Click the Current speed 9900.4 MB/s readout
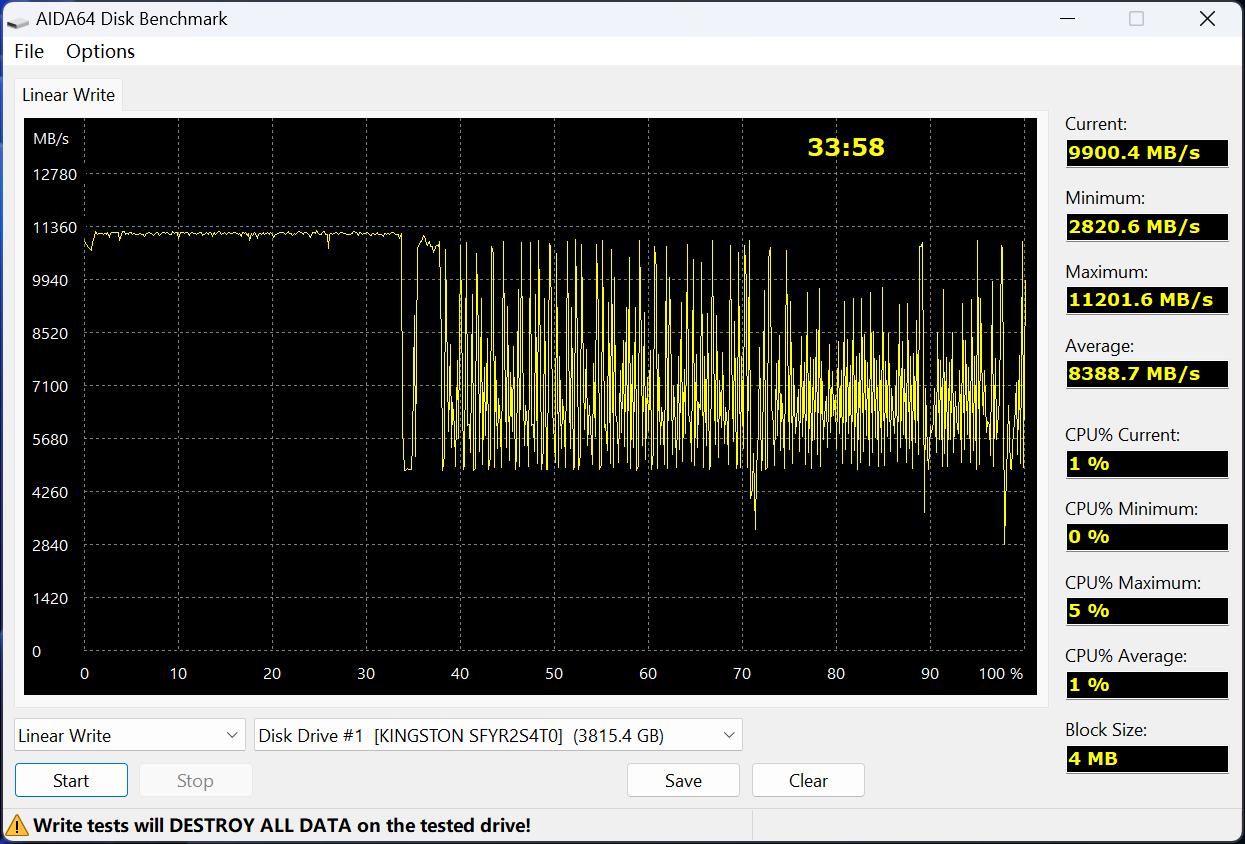The height and width of the screenshot is (844, 1245). [x=1146, y=153]
